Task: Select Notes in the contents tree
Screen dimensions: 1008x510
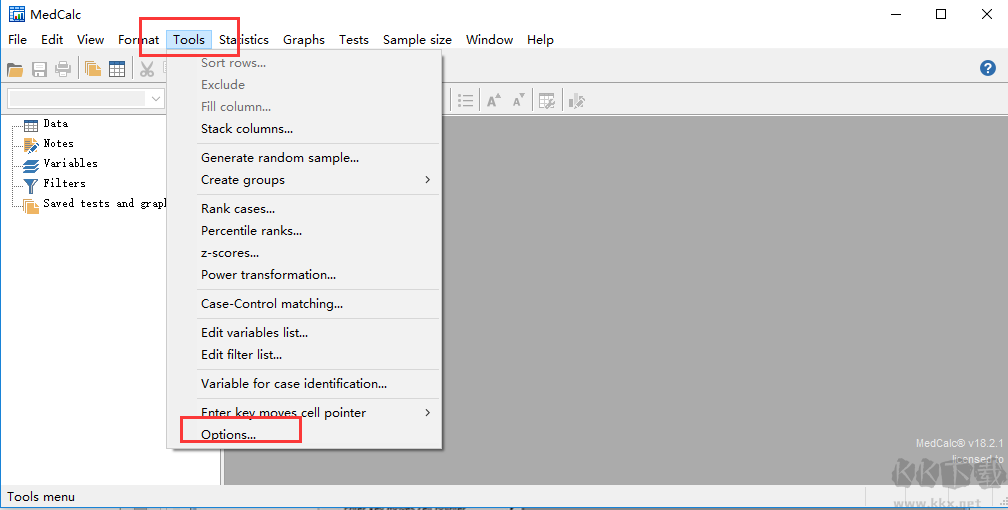Action: click(58, 143)
